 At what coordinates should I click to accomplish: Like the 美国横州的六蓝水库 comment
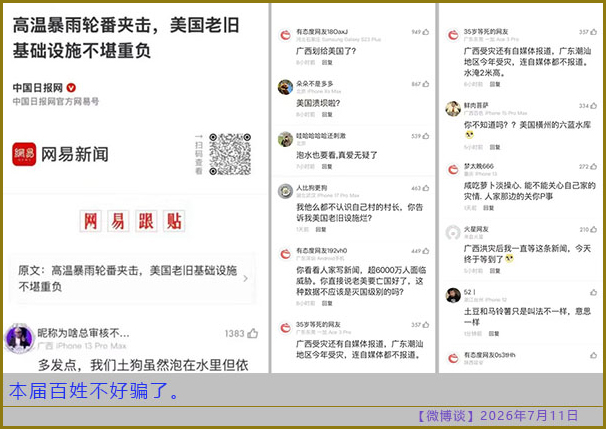tap(593, 106)
